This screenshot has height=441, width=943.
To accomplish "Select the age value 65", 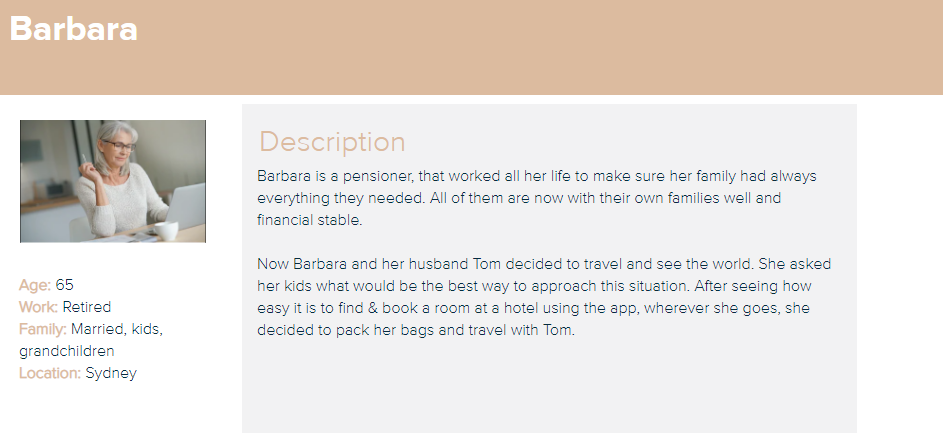I will [65, 285].
